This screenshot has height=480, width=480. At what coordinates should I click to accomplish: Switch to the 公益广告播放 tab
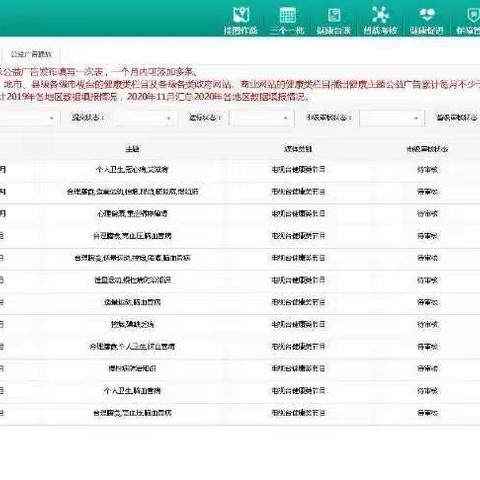pyautogui.click(x=32, y=54)
